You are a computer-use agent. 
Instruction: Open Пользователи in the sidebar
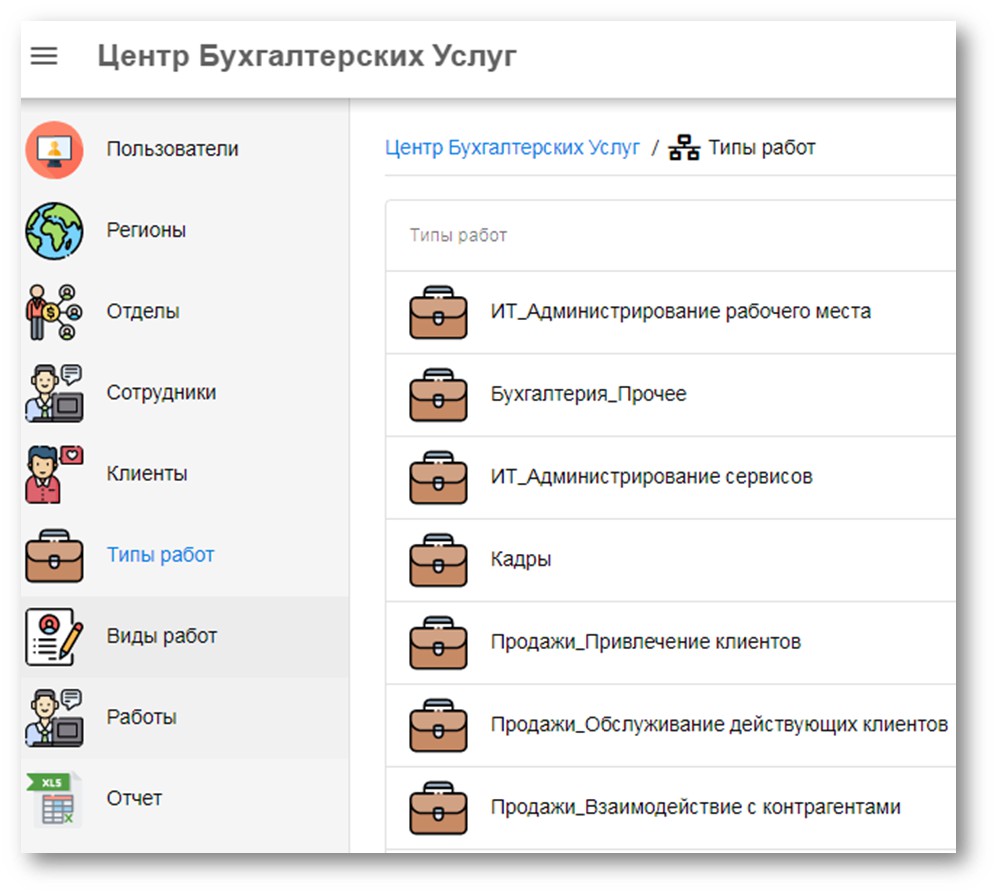point(185,150)
